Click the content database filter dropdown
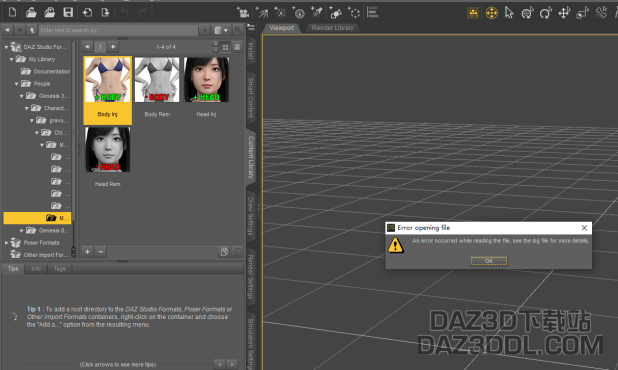The height and width of the screenshot is (370, 618). point(221,30)
